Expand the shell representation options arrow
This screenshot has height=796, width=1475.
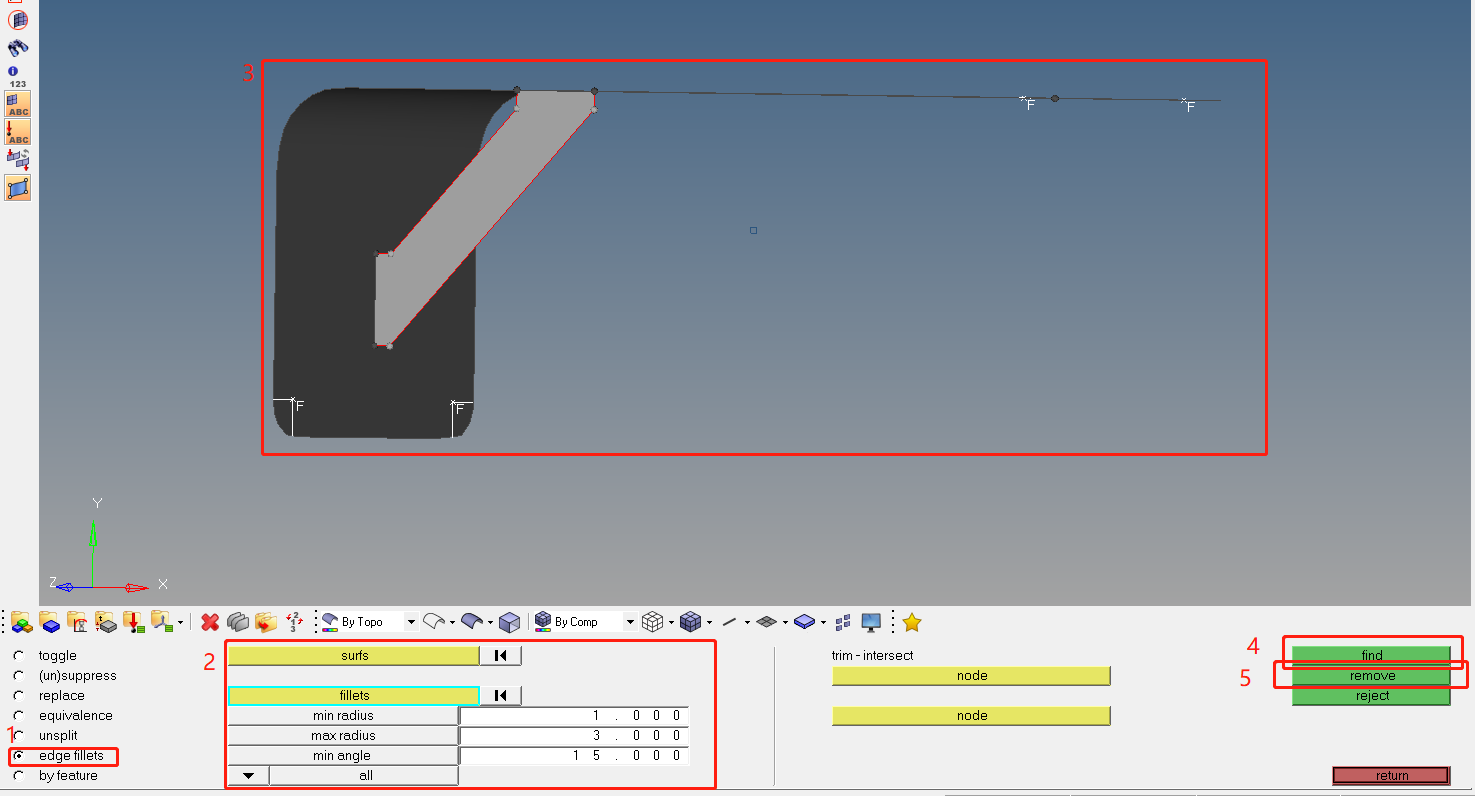coord(784,622)
